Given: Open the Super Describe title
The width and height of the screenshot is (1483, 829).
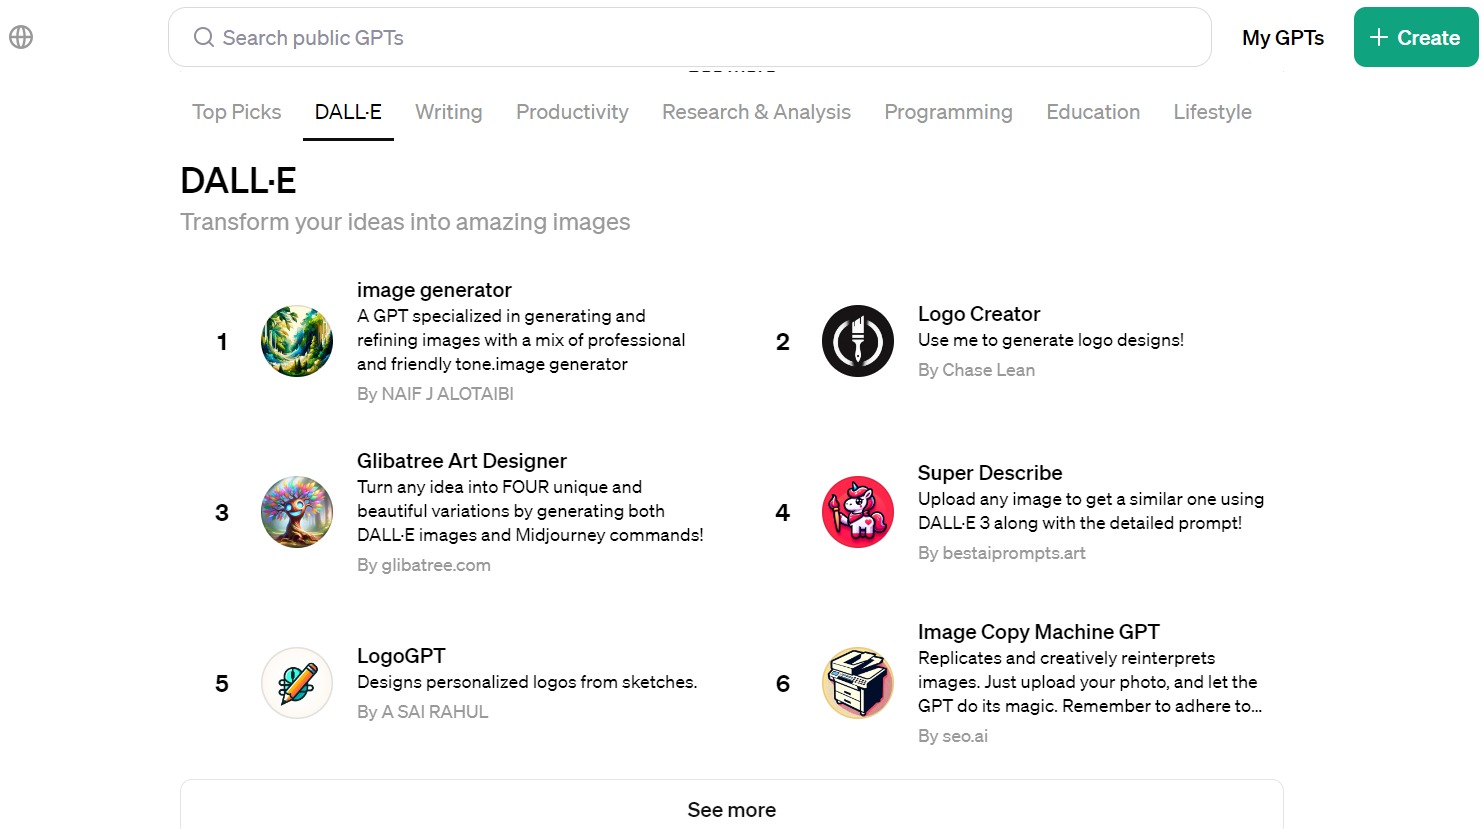Looking at the screenshot, I should pyautogui.click(x=990, y=473).
